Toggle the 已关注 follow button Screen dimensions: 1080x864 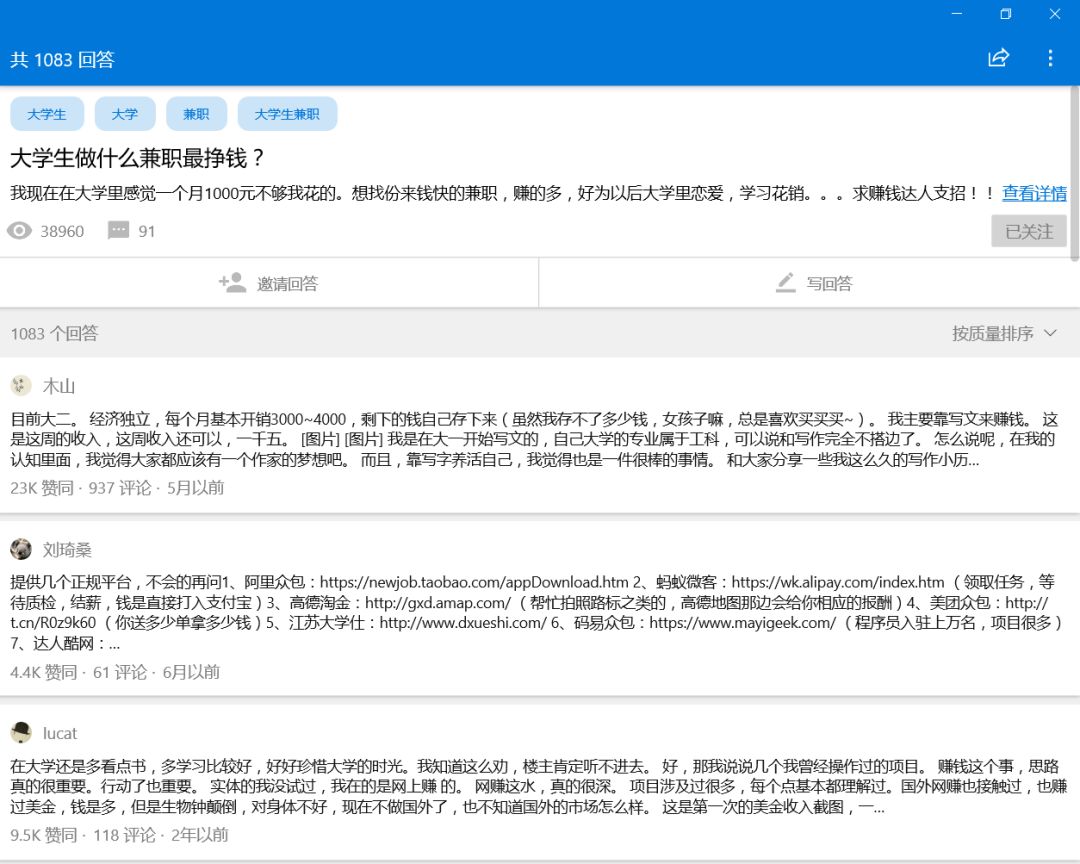tap(1028, 231)
